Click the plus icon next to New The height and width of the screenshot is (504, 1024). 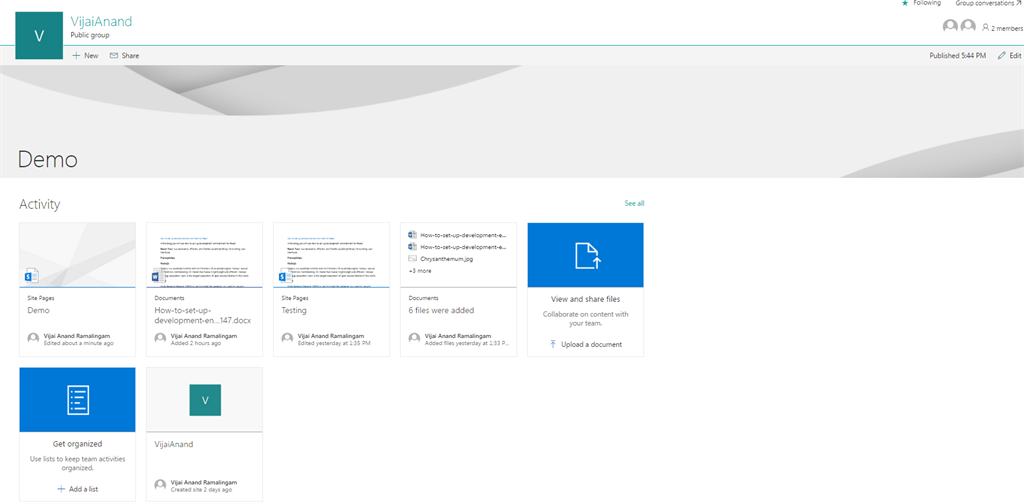click(76, 55)
